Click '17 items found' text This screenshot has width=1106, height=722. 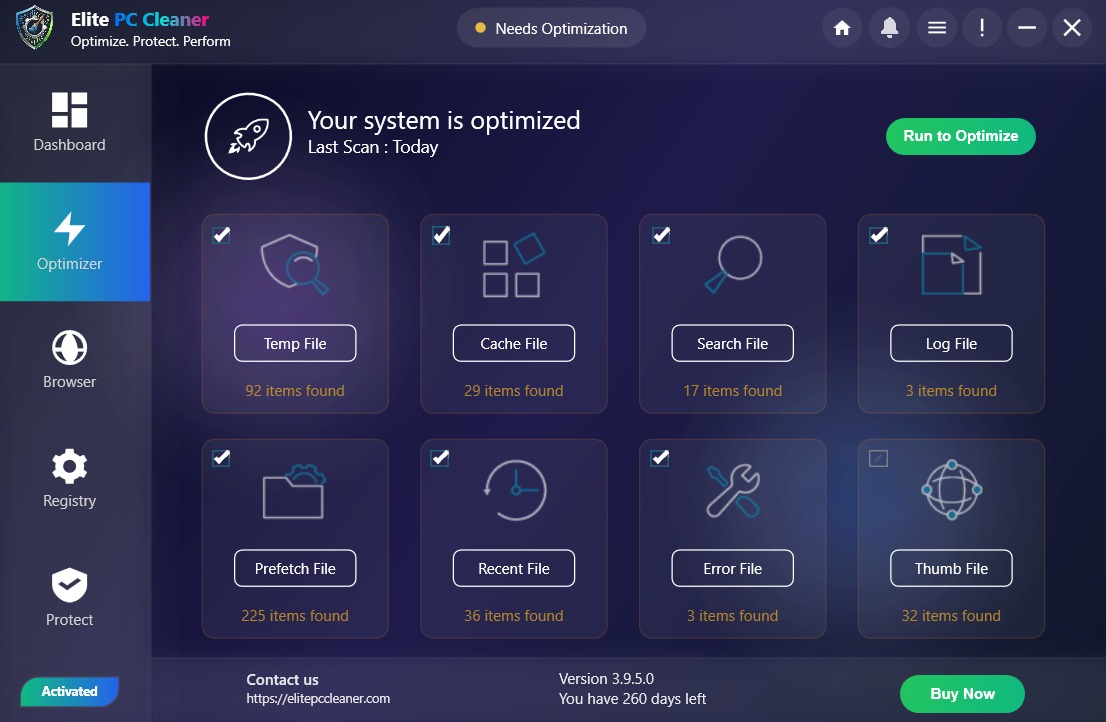click(x=732, y=391)
